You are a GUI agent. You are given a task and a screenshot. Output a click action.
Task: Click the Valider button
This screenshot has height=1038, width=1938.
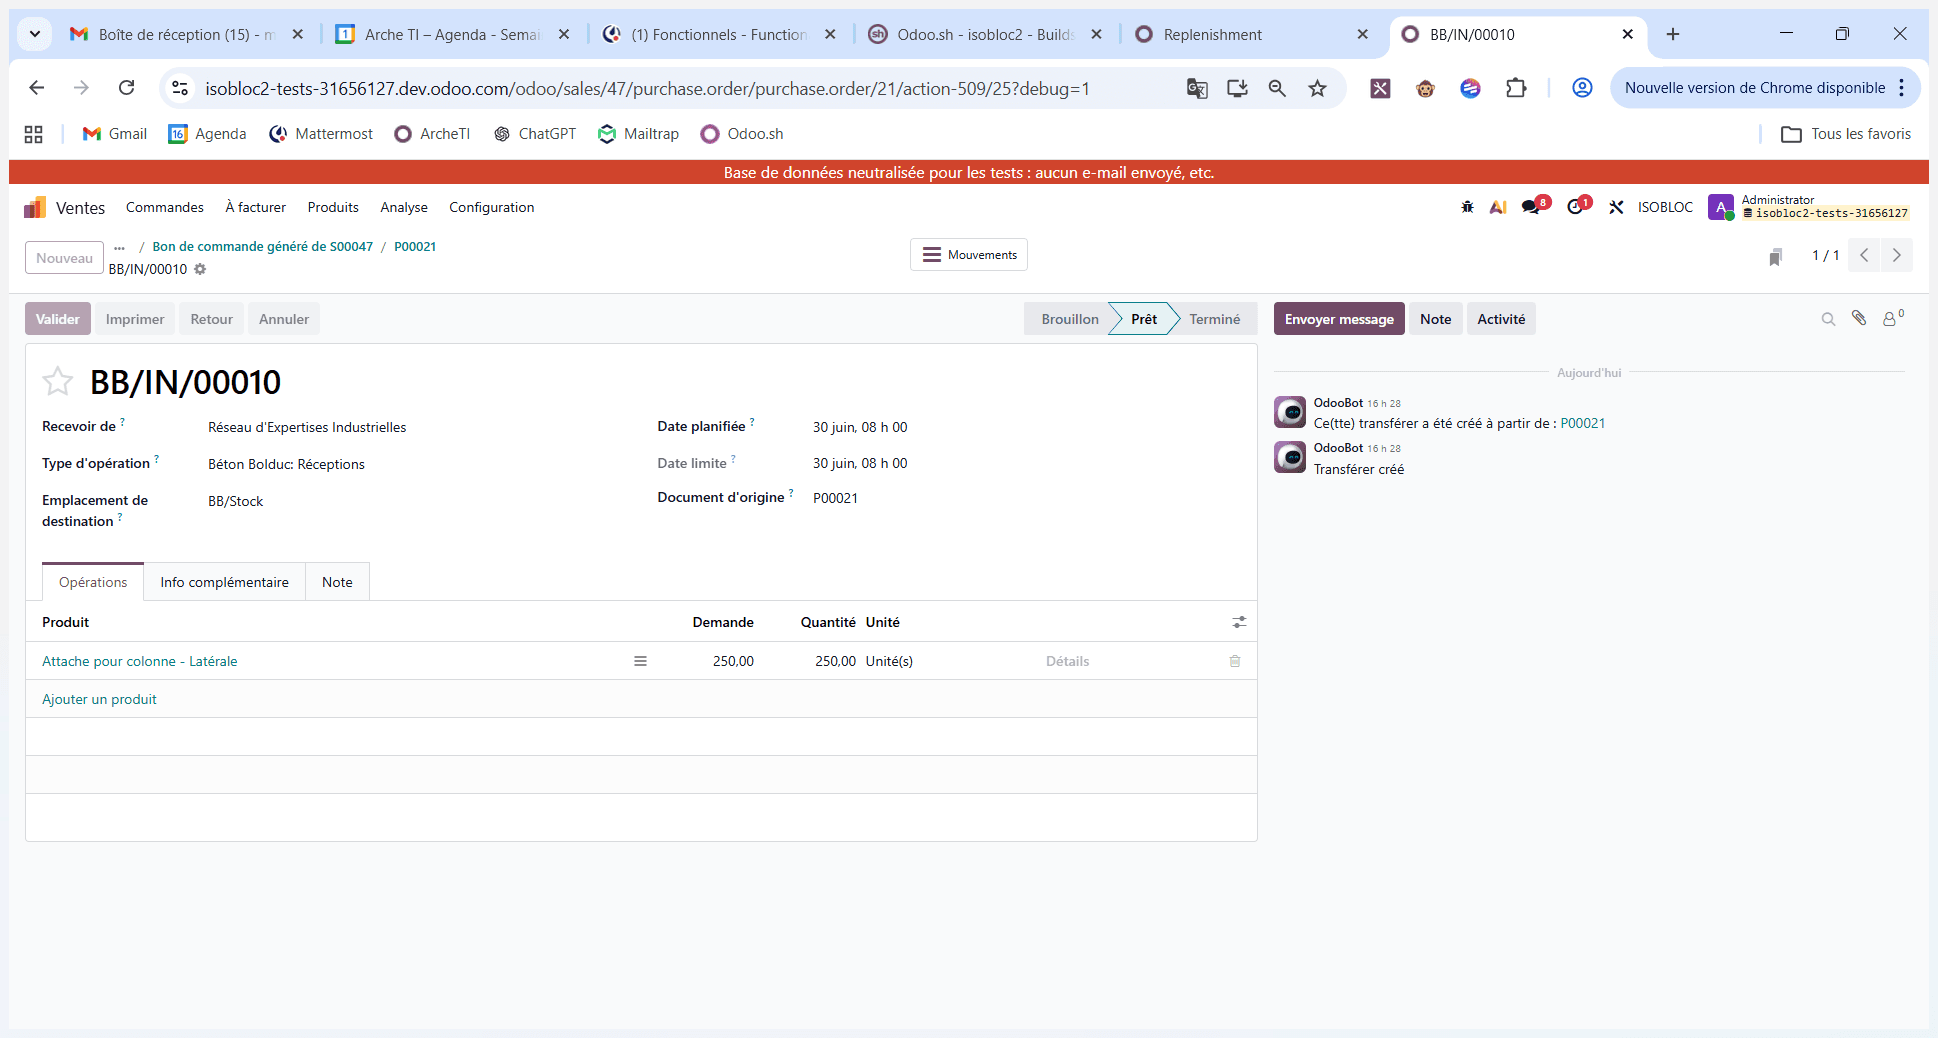coord(58,319)
